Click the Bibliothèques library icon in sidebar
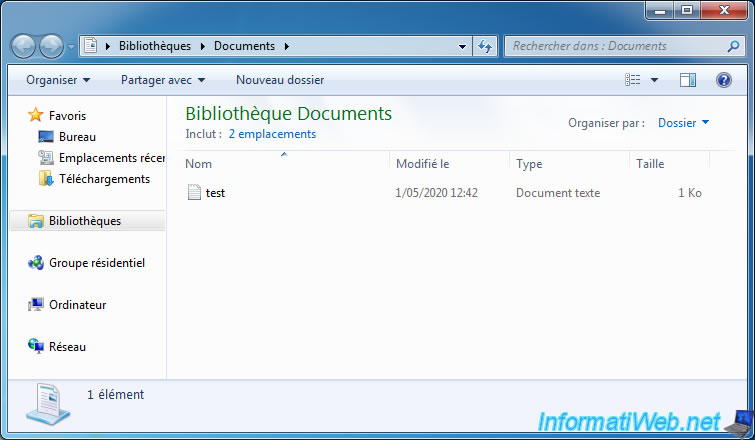The width and height of the screenshot is (755, 440). point(36,221)
